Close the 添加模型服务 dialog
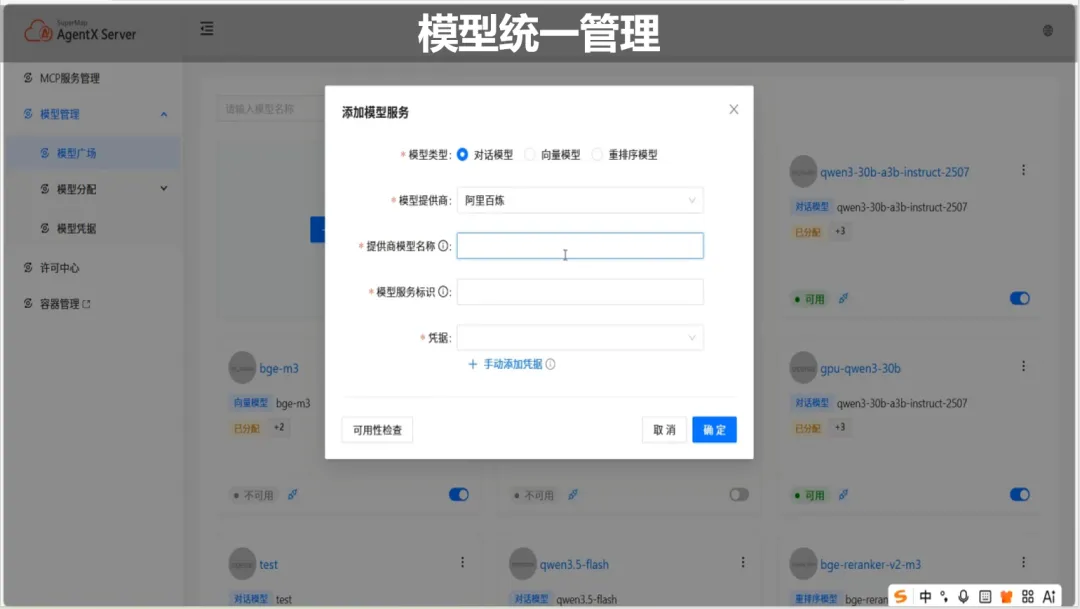This screenshot has width=1080, height=609. [734, 110]
